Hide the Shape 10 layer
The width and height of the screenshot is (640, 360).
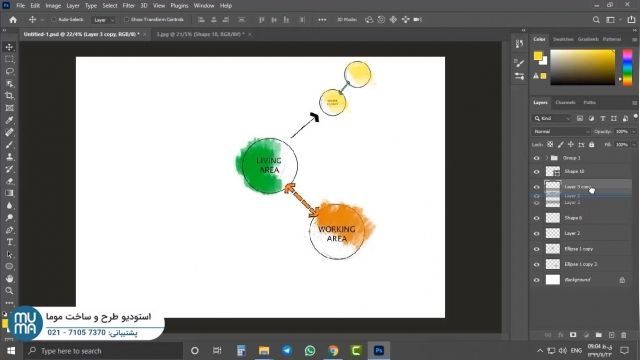[x=536, y=171]
